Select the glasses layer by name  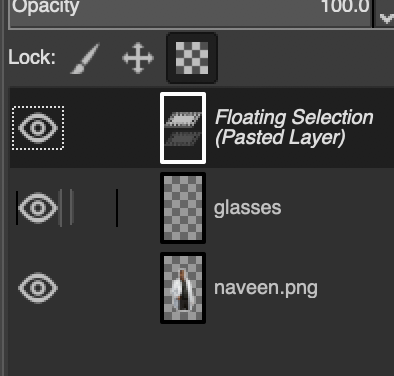[x=248, y=208]
